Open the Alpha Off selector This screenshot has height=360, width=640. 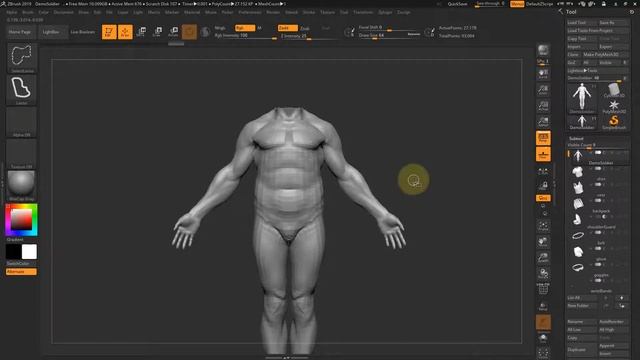(22, 122)
